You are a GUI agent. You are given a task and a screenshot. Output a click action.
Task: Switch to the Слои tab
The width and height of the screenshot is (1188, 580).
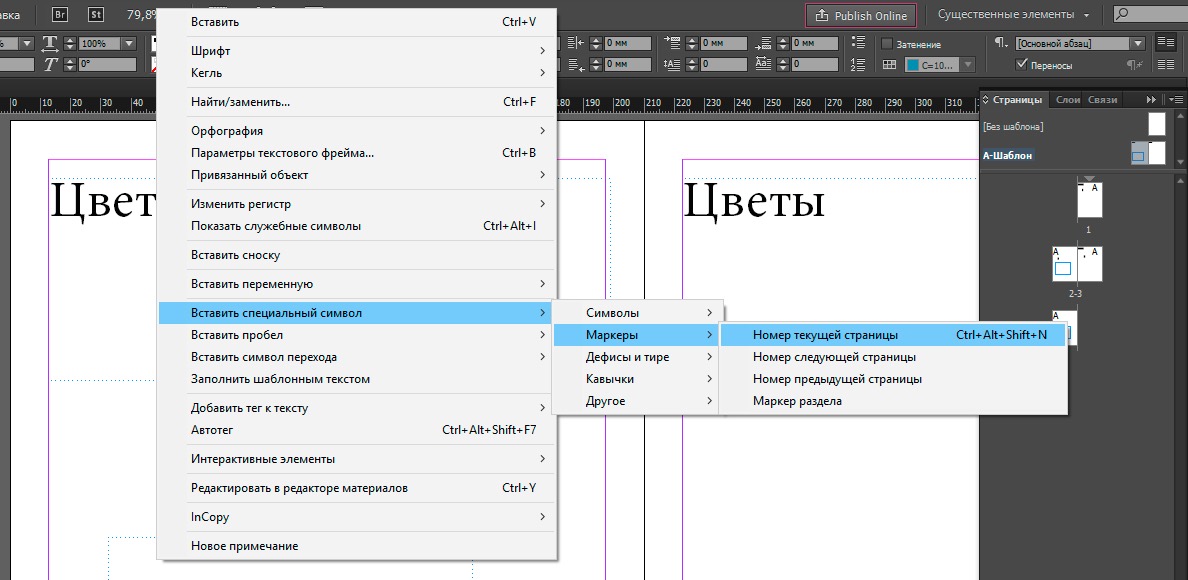pos(1067,99)
